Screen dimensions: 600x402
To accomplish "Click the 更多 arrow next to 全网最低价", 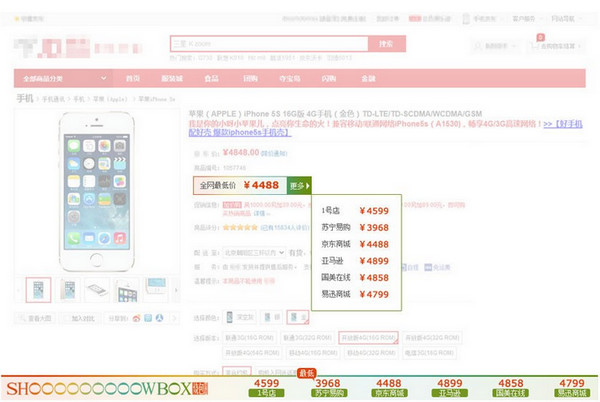I will 299,186.
